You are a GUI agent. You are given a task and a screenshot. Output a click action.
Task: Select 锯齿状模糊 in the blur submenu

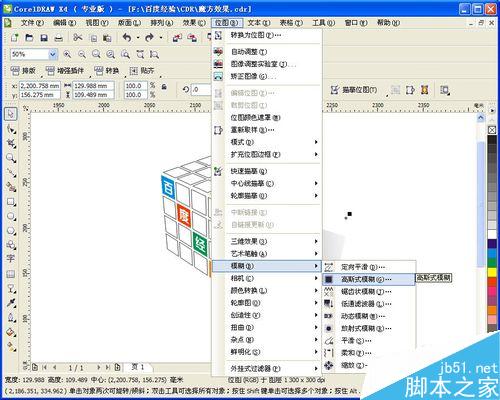point(369,291)
